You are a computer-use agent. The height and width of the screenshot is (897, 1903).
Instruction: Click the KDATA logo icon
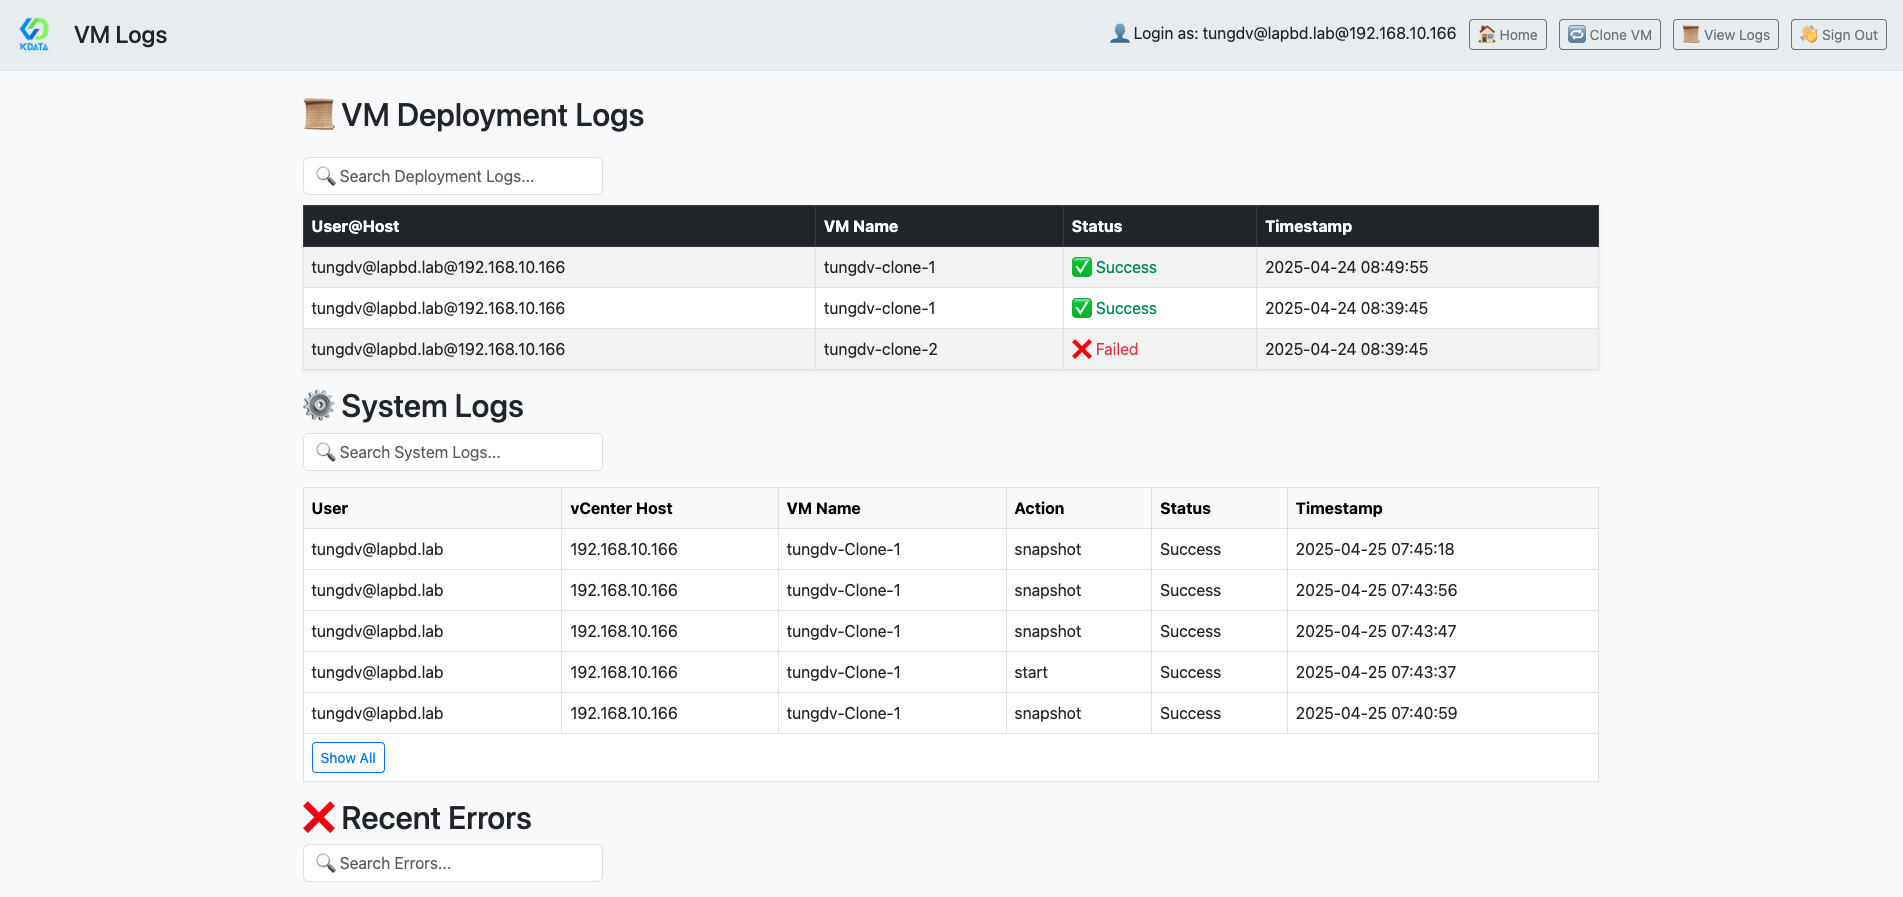coord(34,33)
